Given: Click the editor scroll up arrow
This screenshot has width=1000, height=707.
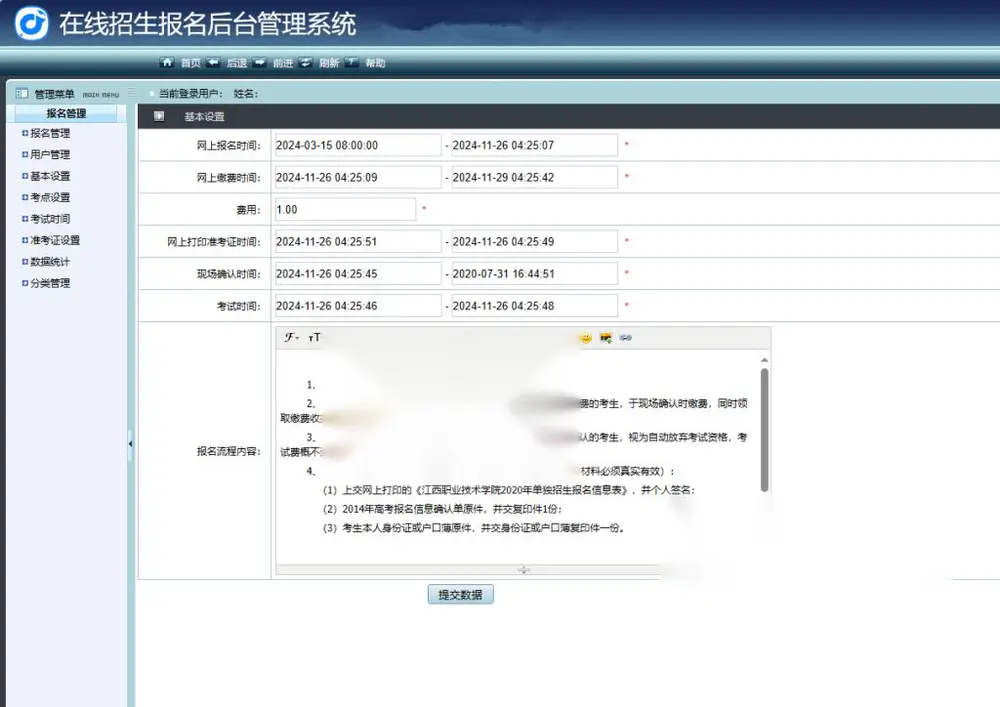Looking at the screenshot, I should coord(764,361).
